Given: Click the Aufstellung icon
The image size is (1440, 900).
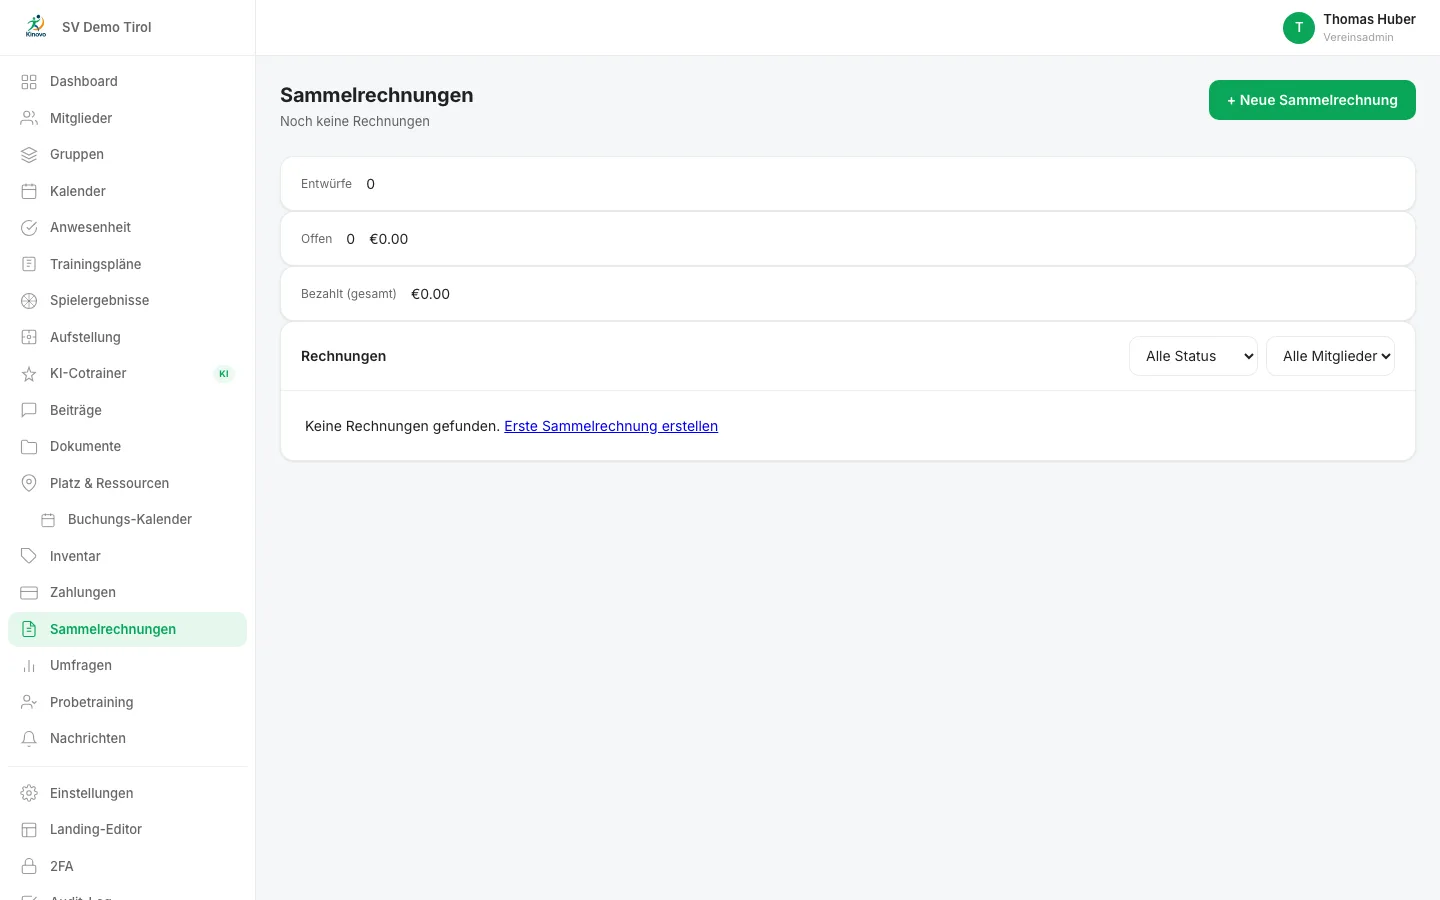Looking at the screenshot, I should 29,337.
